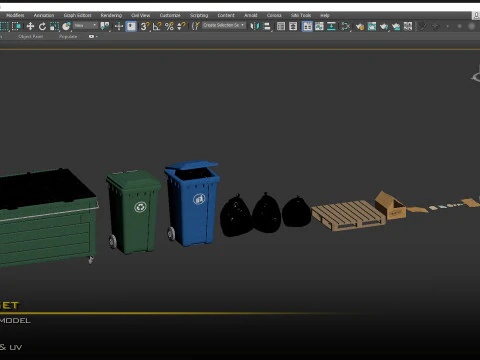Switch to the Object Paint ribbon tab
This screenshot has height=360, width=480.
31,36
